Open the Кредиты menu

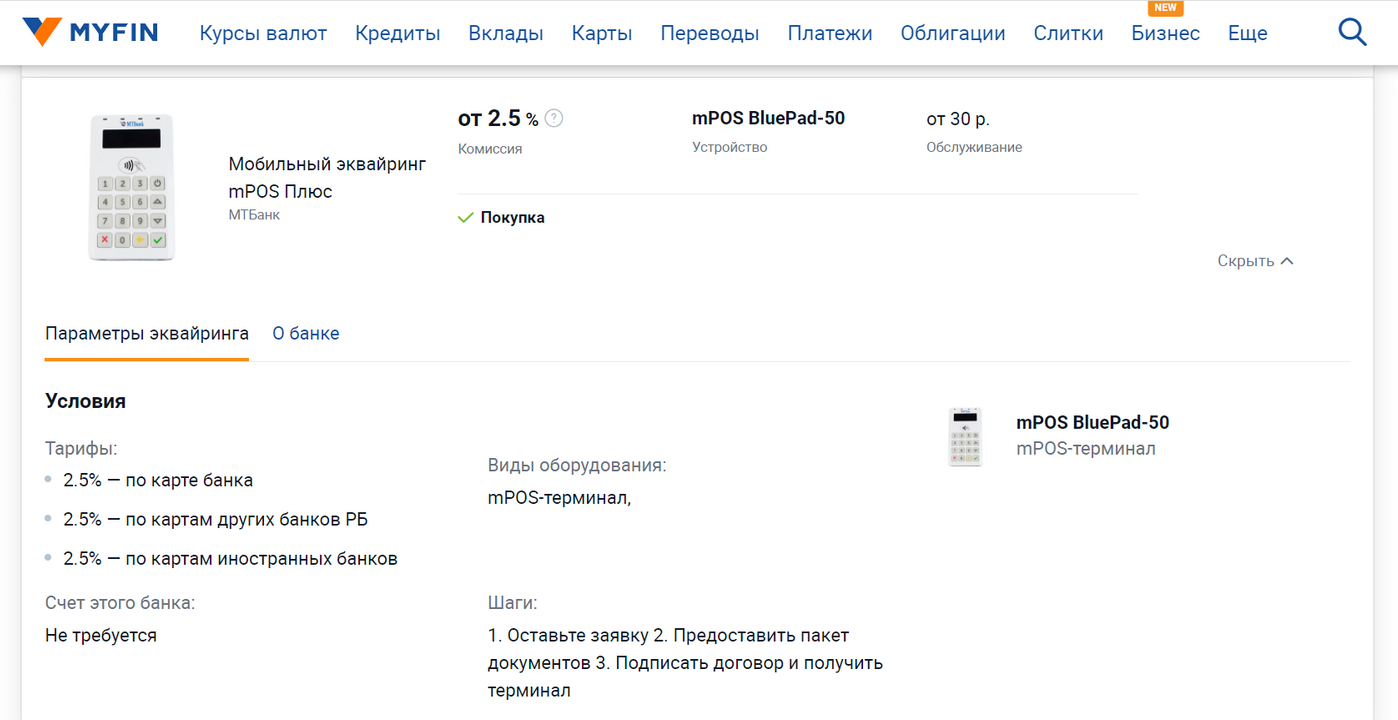click(x=398, y=33)
